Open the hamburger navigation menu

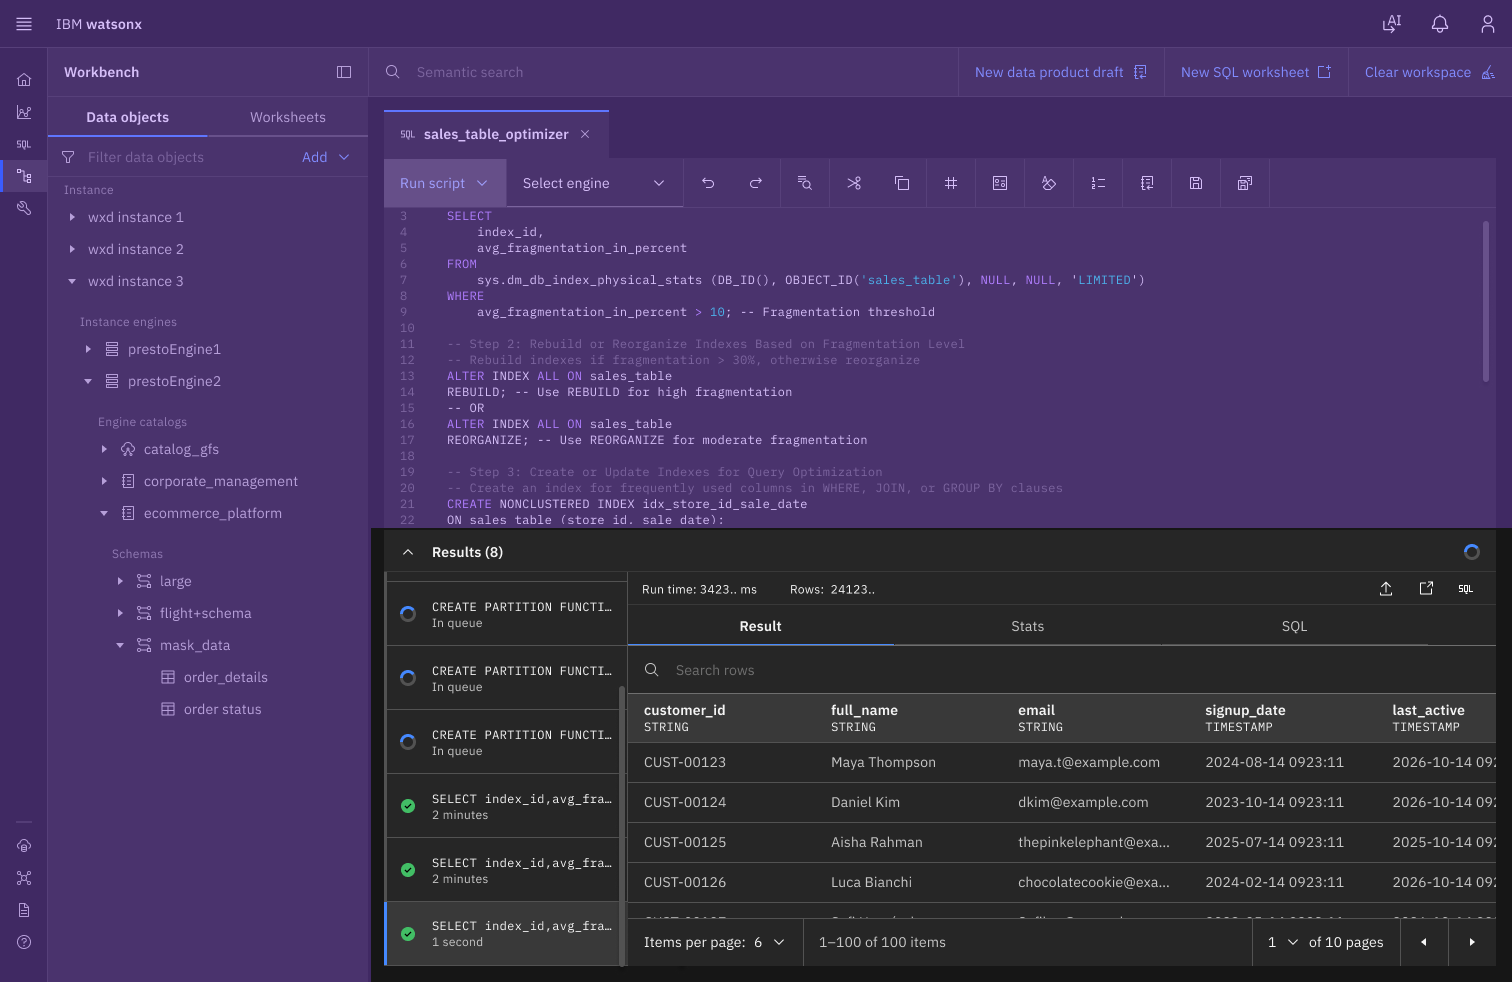[x=24, y=24]
